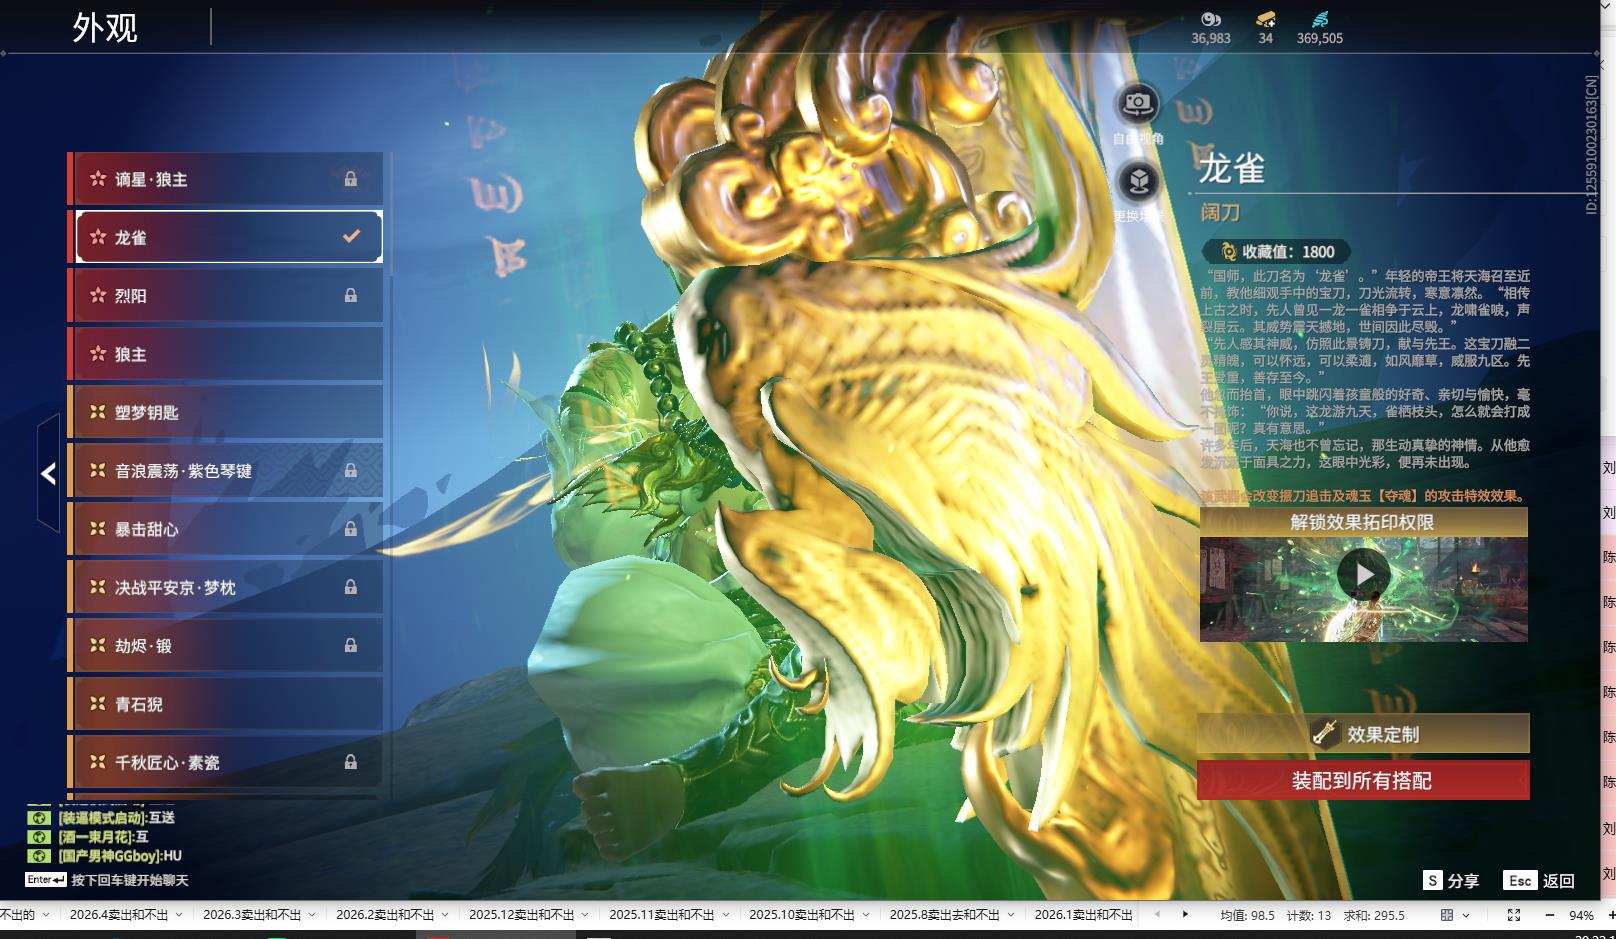Viewport: 1616px width, 939px height.
Task: Click the 外观 appearance title
Action: 105,28
